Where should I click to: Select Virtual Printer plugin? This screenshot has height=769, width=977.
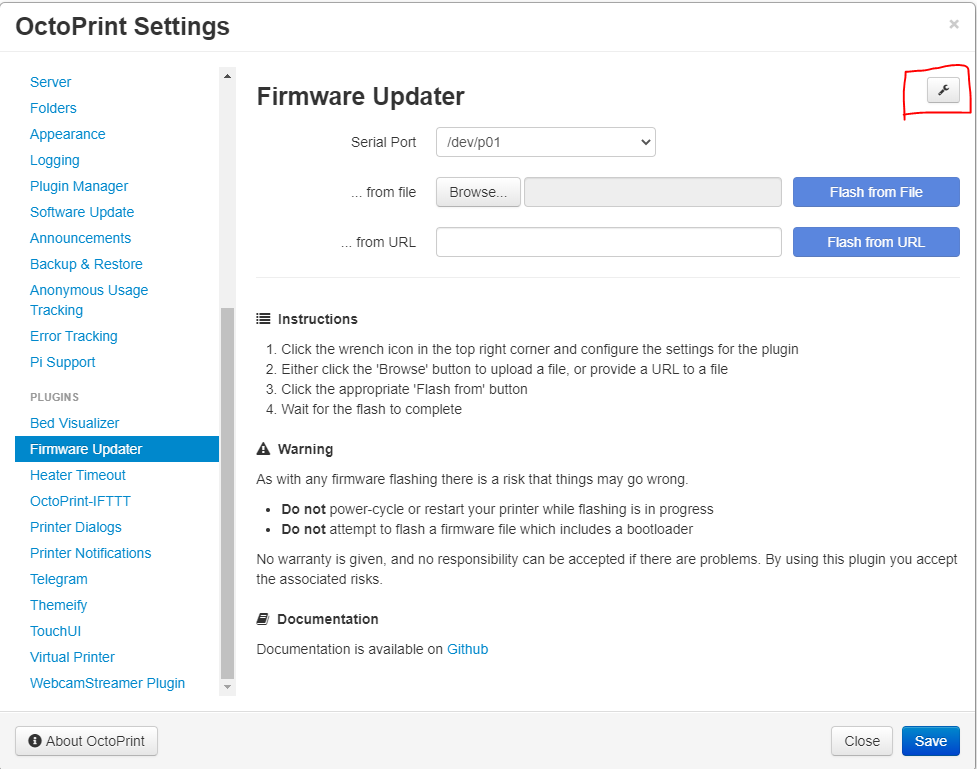coord(72,657)
